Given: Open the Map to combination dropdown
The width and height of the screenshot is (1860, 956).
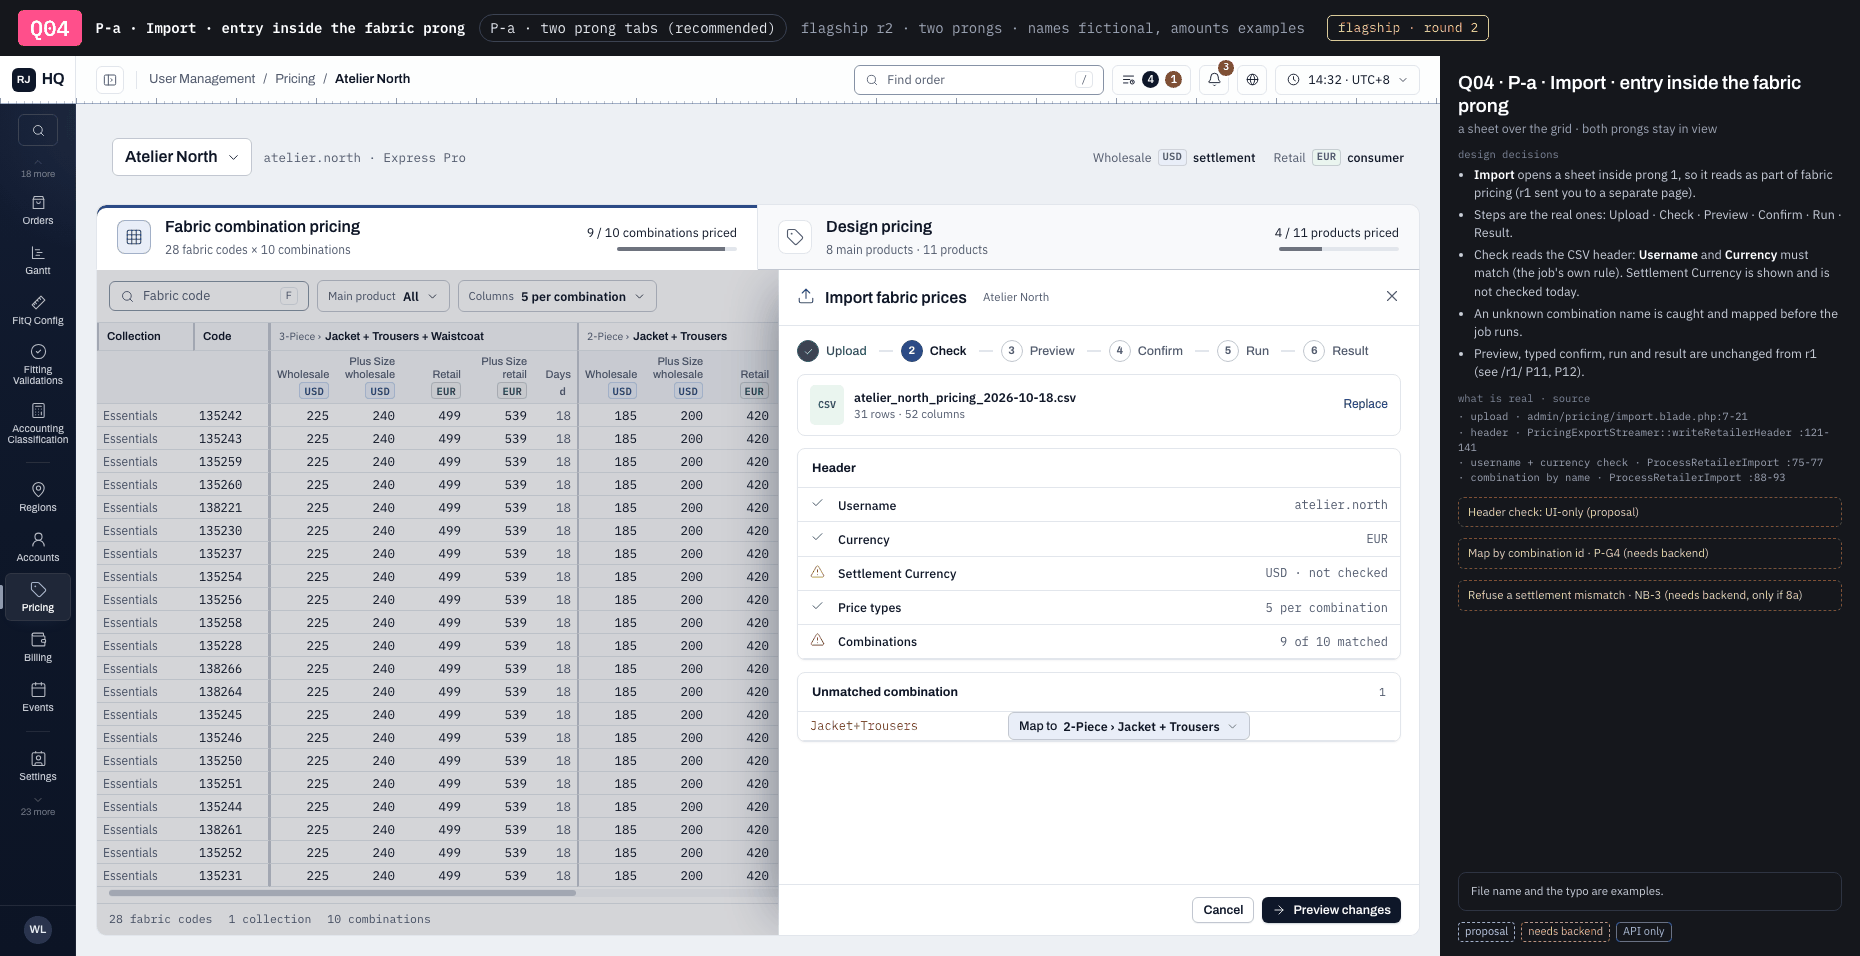Looking at the screenshot, I should pyautogui.click(x=1129, y=726).
